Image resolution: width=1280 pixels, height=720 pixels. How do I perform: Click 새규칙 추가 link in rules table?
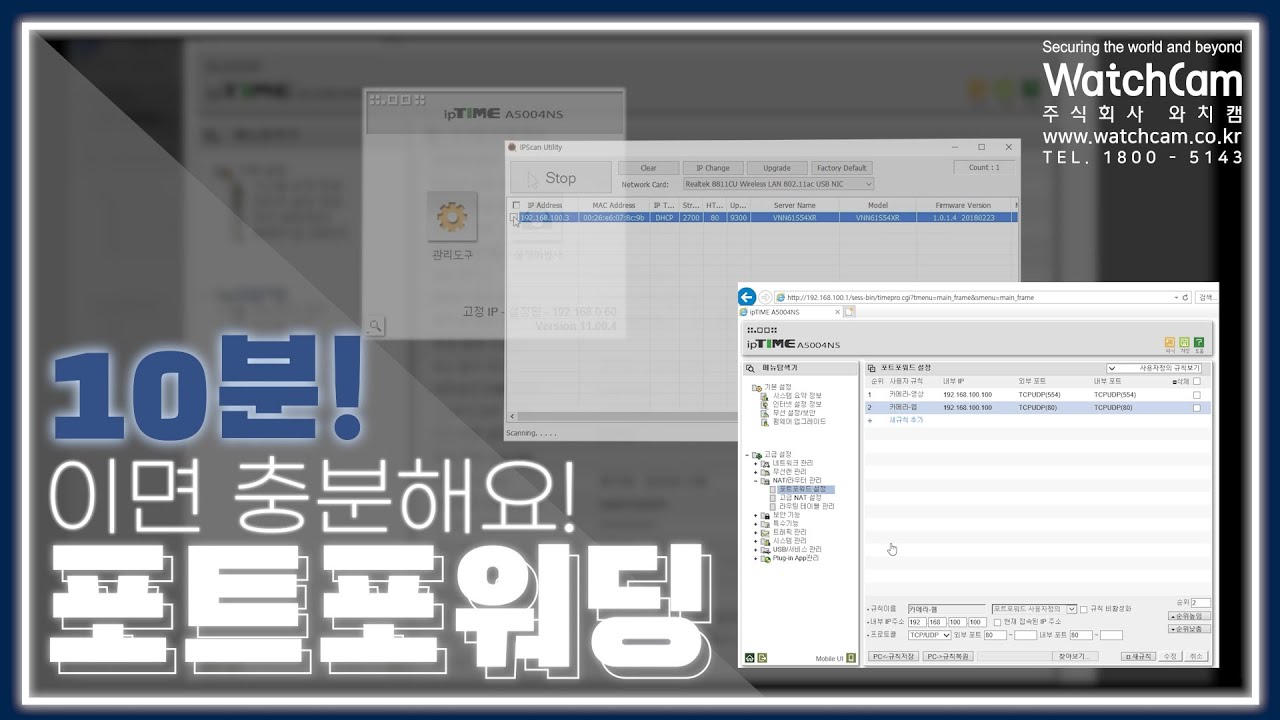pyautogui.click(x=906, y=420)
